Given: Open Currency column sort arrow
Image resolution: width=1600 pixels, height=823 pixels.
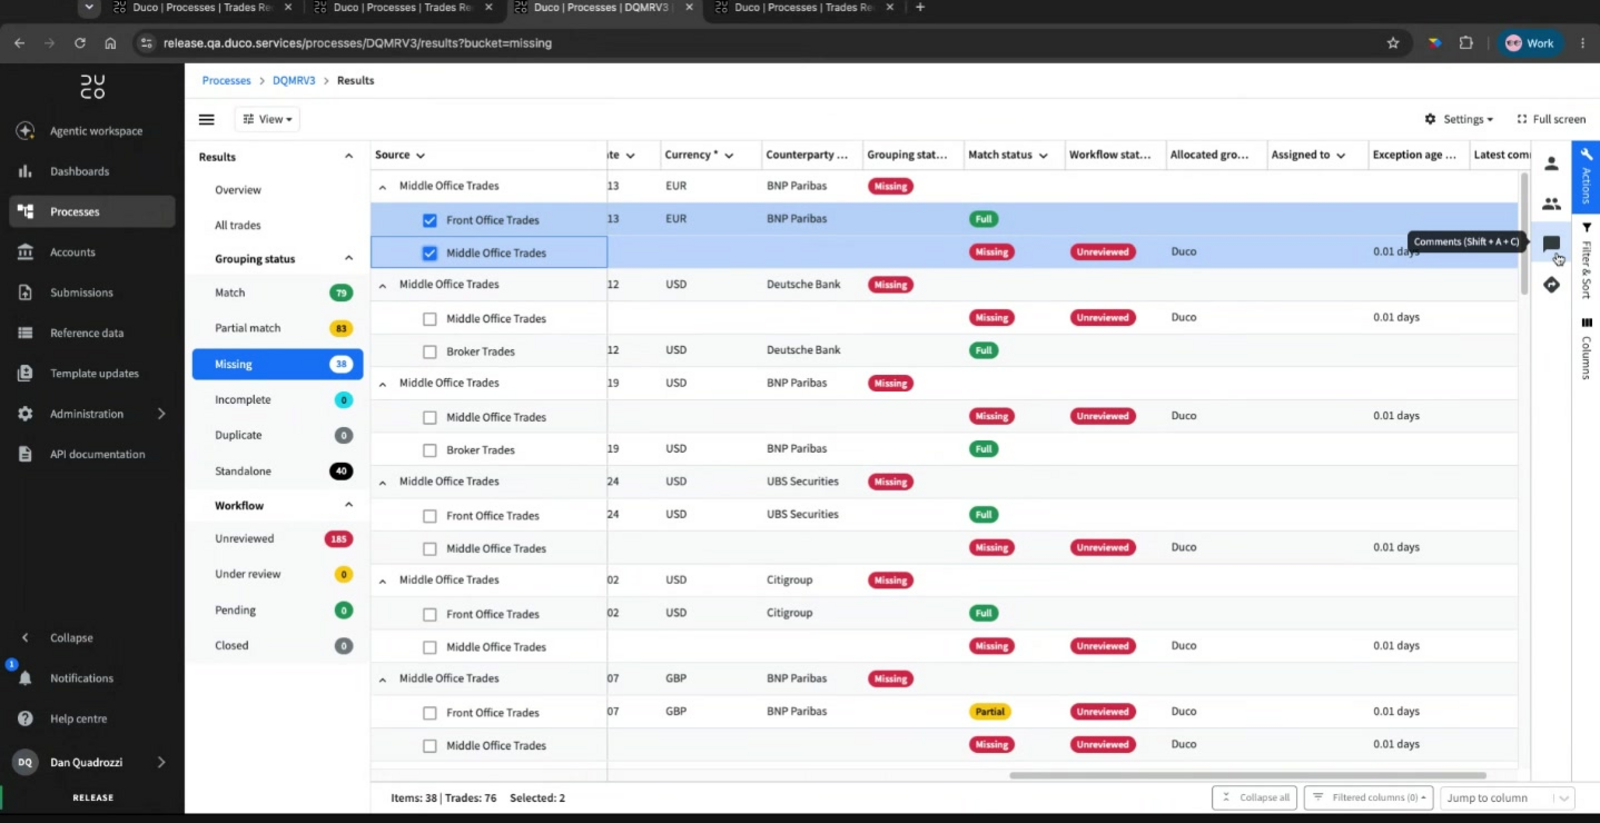Looking at the screenshot, I should 729,155.
